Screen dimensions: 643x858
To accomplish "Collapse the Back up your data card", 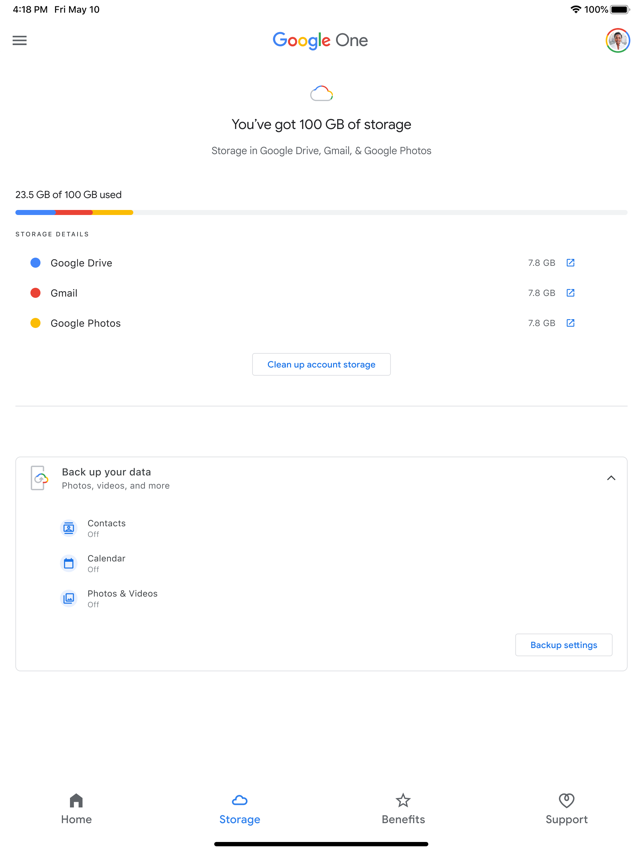I will pyautogui.click(x=611, y=478).
